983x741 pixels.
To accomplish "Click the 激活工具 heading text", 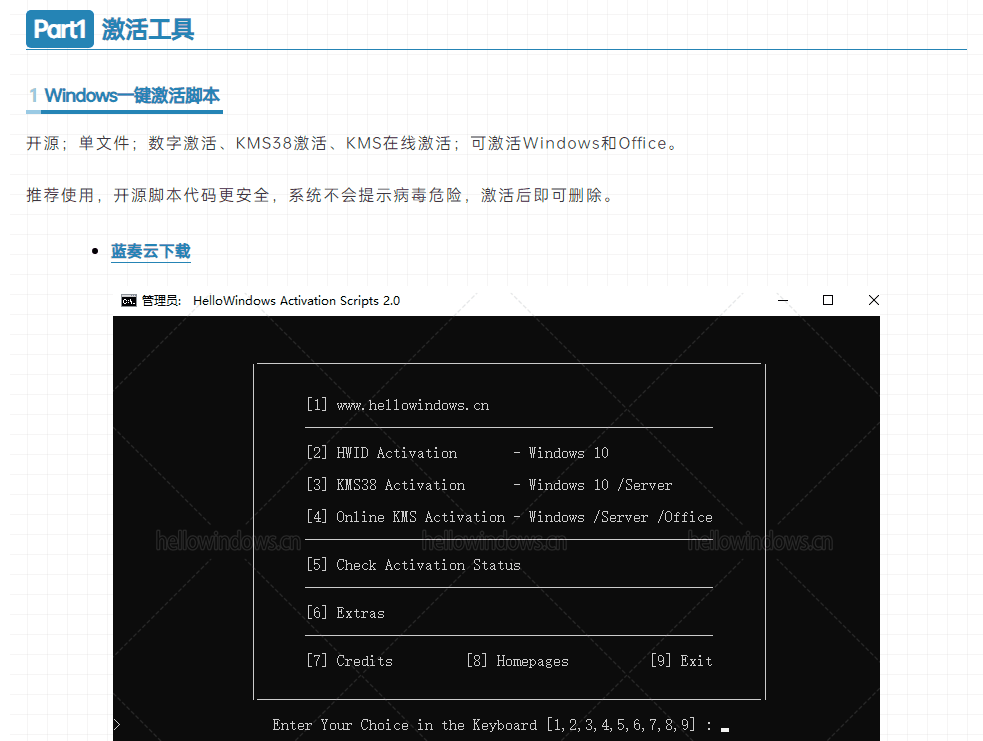I will point(148,29).
